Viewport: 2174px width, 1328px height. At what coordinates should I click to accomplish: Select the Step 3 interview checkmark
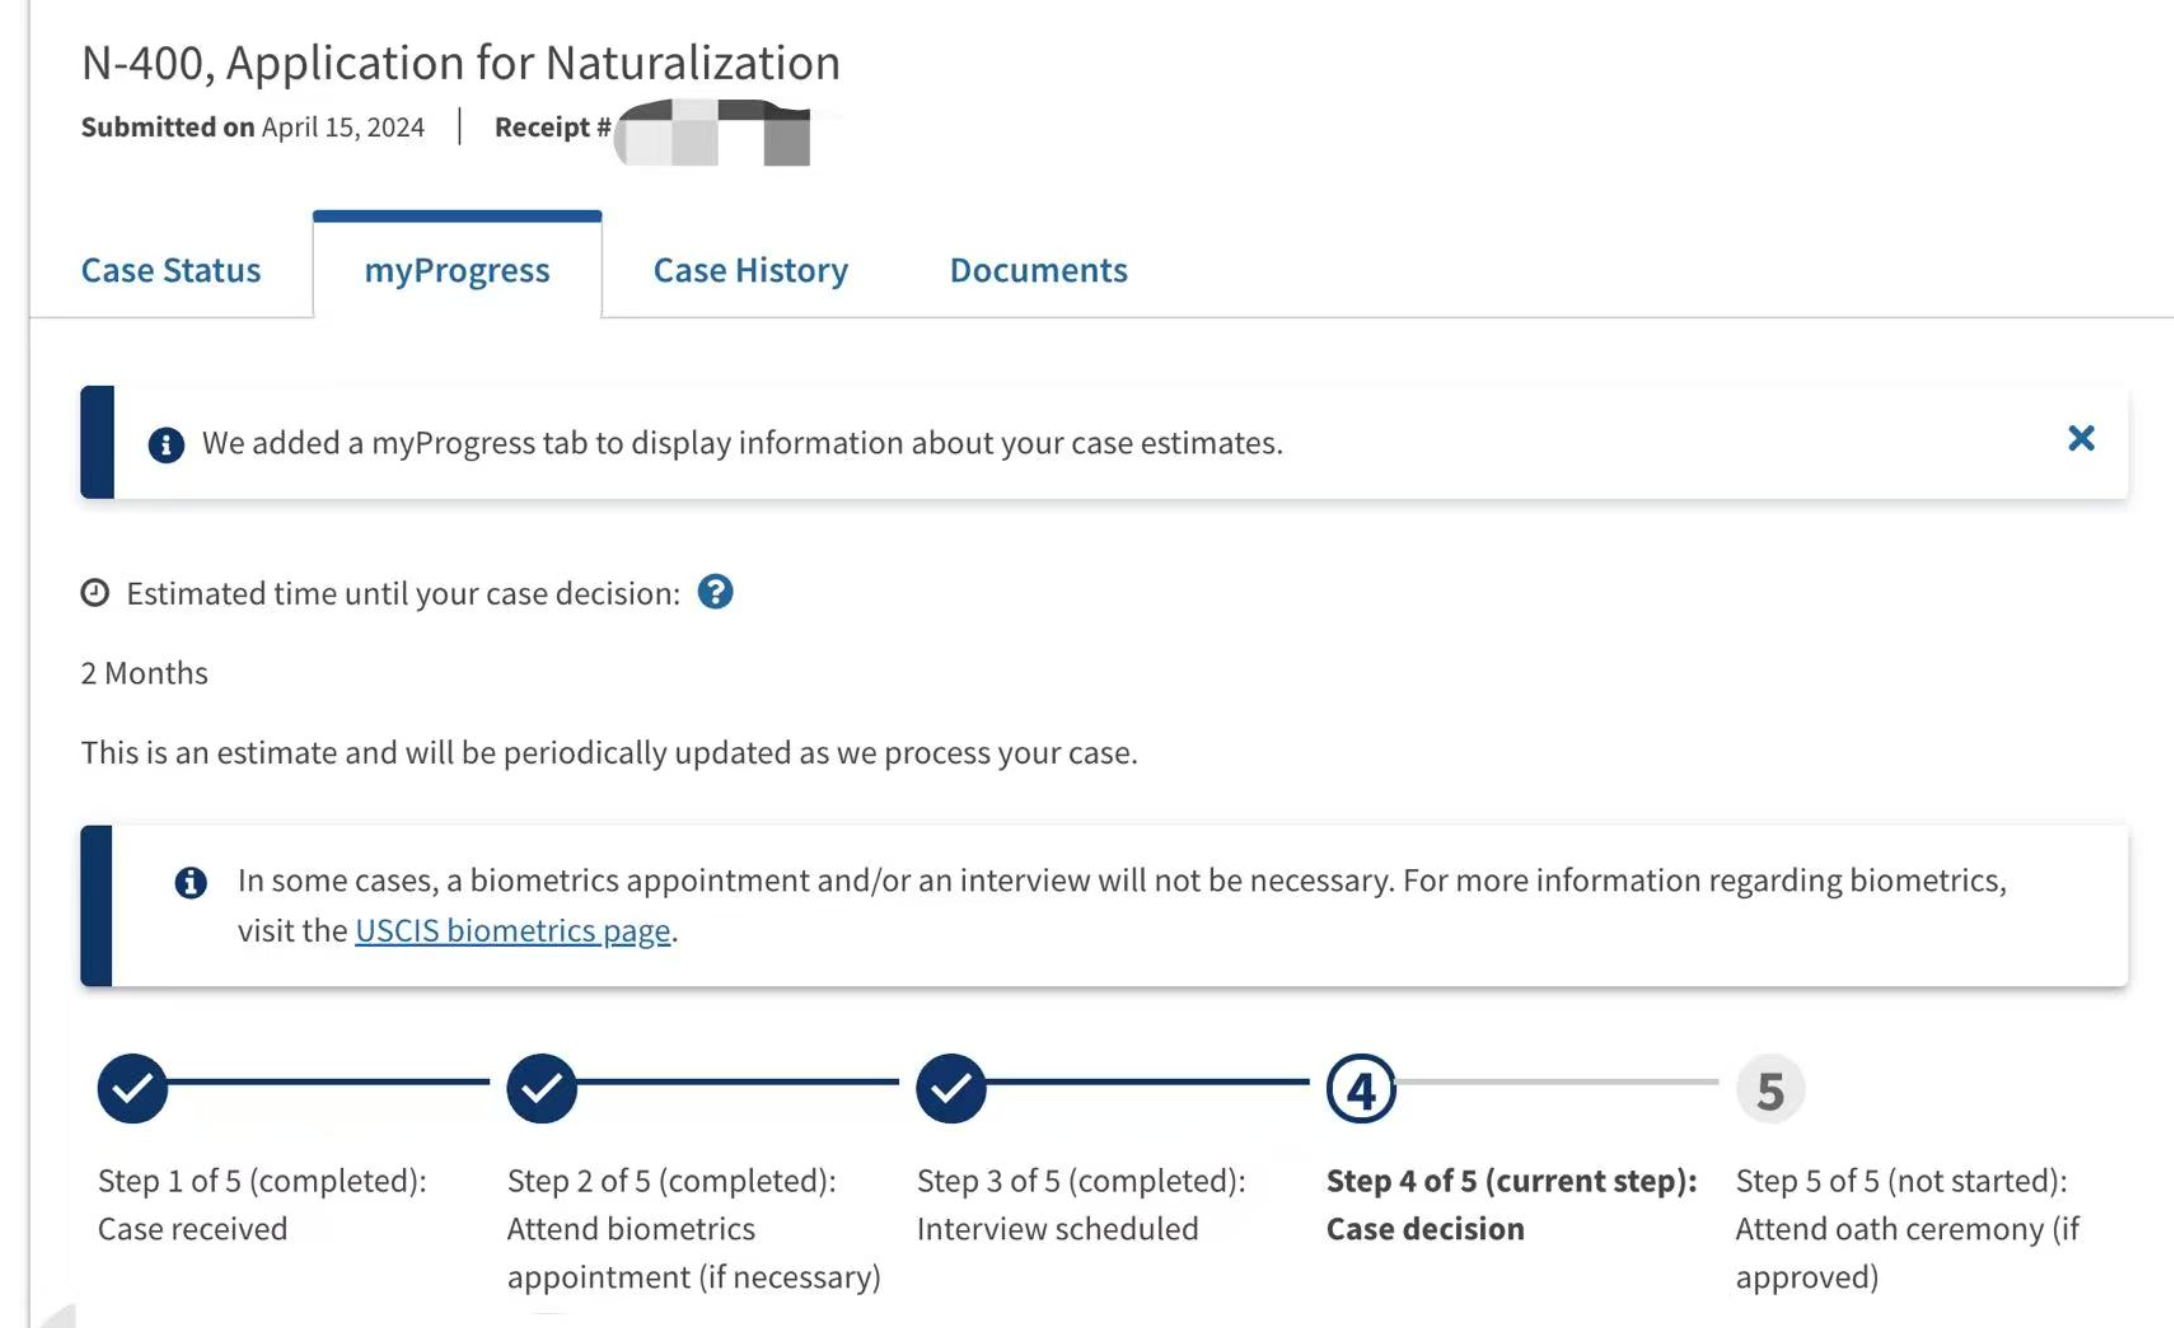coord(951,1088)
